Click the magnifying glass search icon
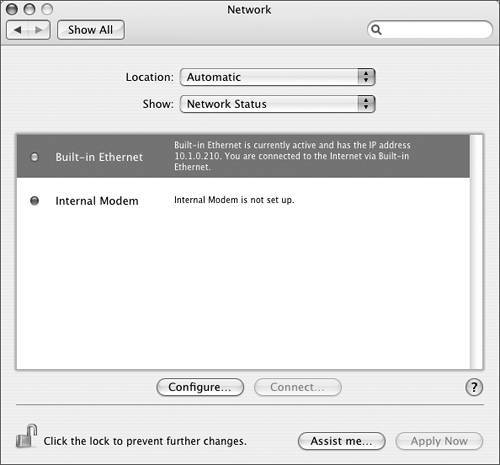Viewport: 500px width, 465px height. pos(376,30)
